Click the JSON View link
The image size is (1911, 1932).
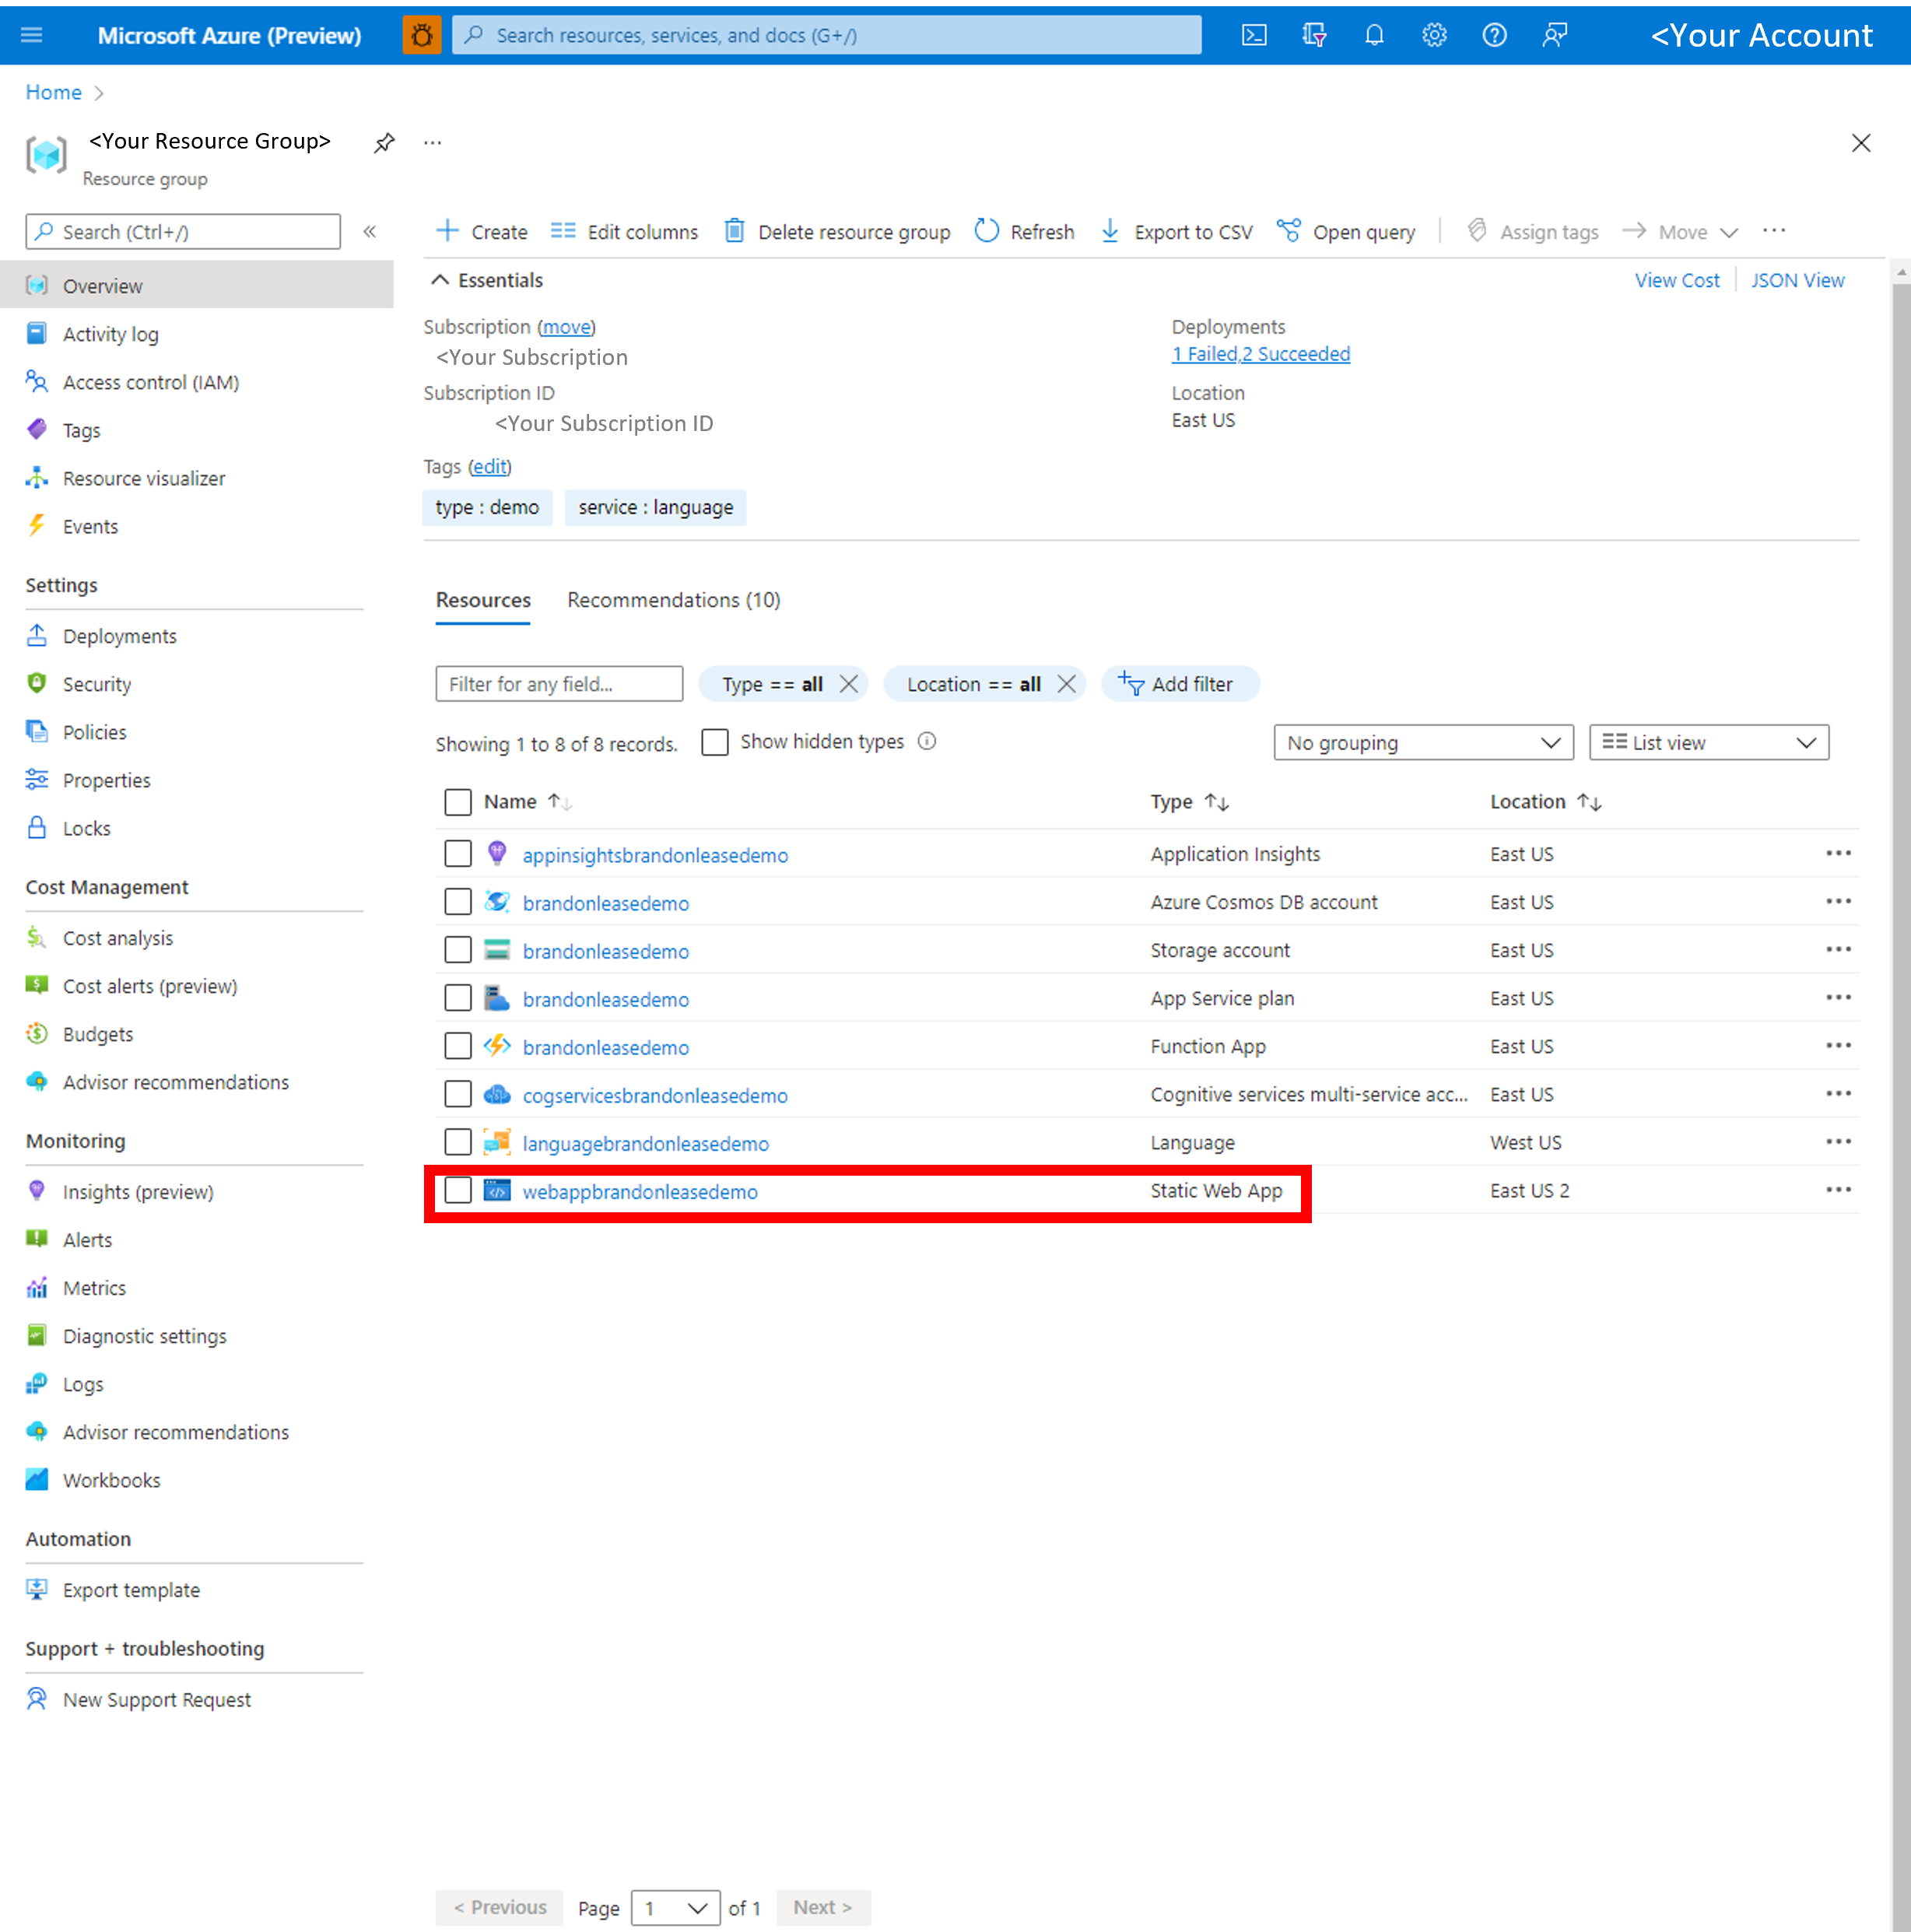[x=1796, y=280]
